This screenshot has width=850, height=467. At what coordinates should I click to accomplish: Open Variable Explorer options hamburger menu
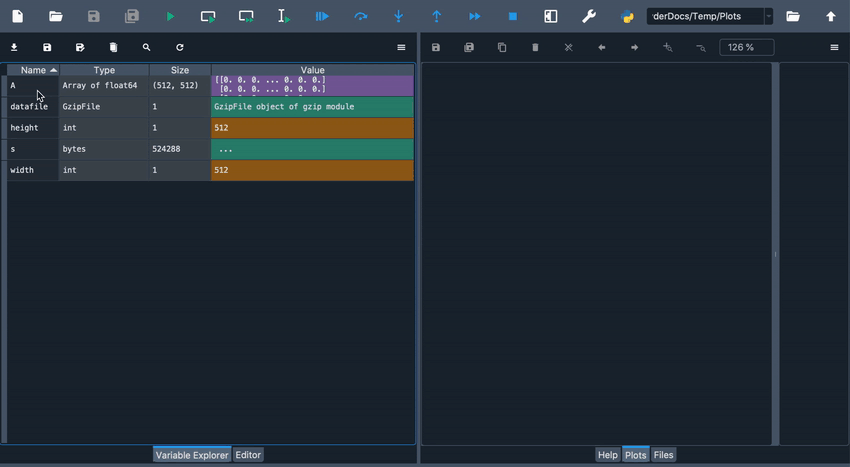(401, 47)
